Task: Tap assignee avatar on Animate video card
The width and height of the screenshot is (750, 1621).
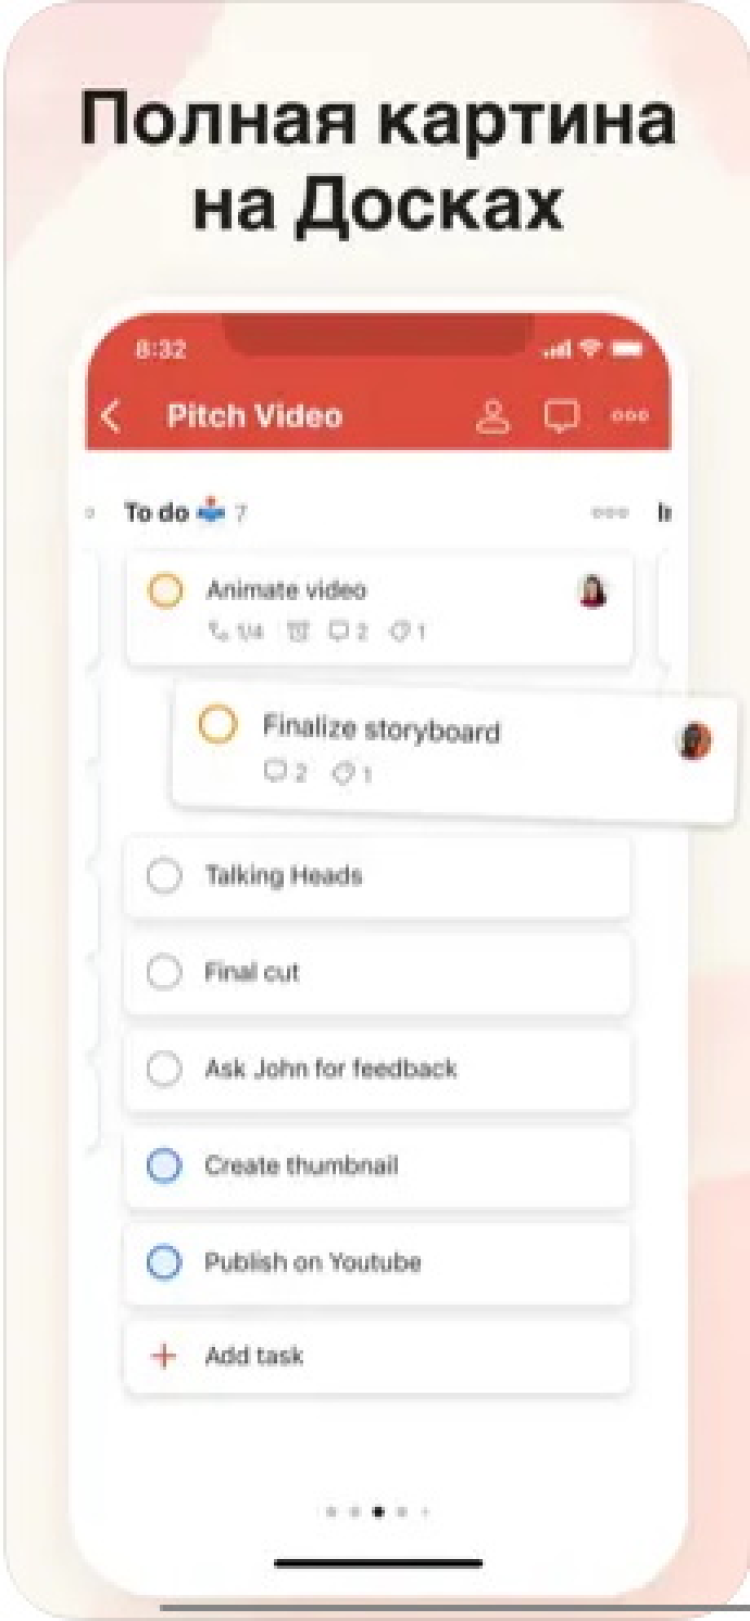Action: click(x=593, y=592)
